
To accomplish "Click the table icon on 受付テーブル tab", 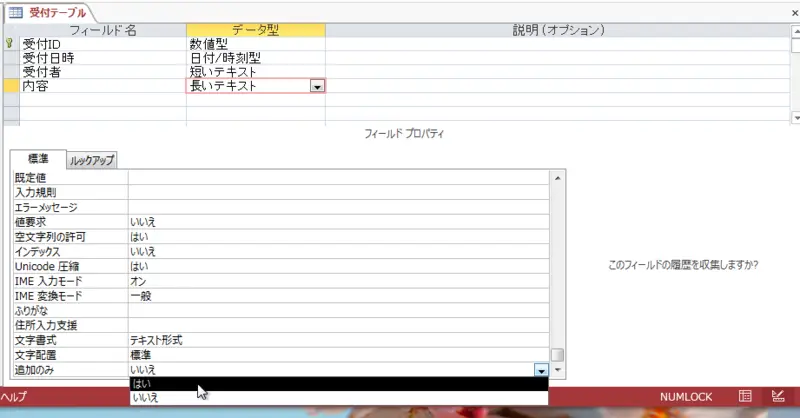I will tap(15, 11).
